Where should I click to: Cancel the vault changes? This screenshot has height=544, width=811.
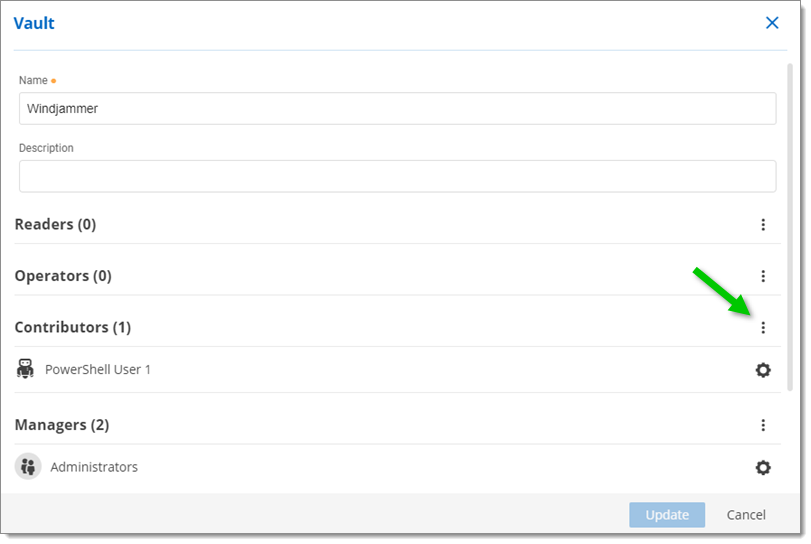click(746, 515)
